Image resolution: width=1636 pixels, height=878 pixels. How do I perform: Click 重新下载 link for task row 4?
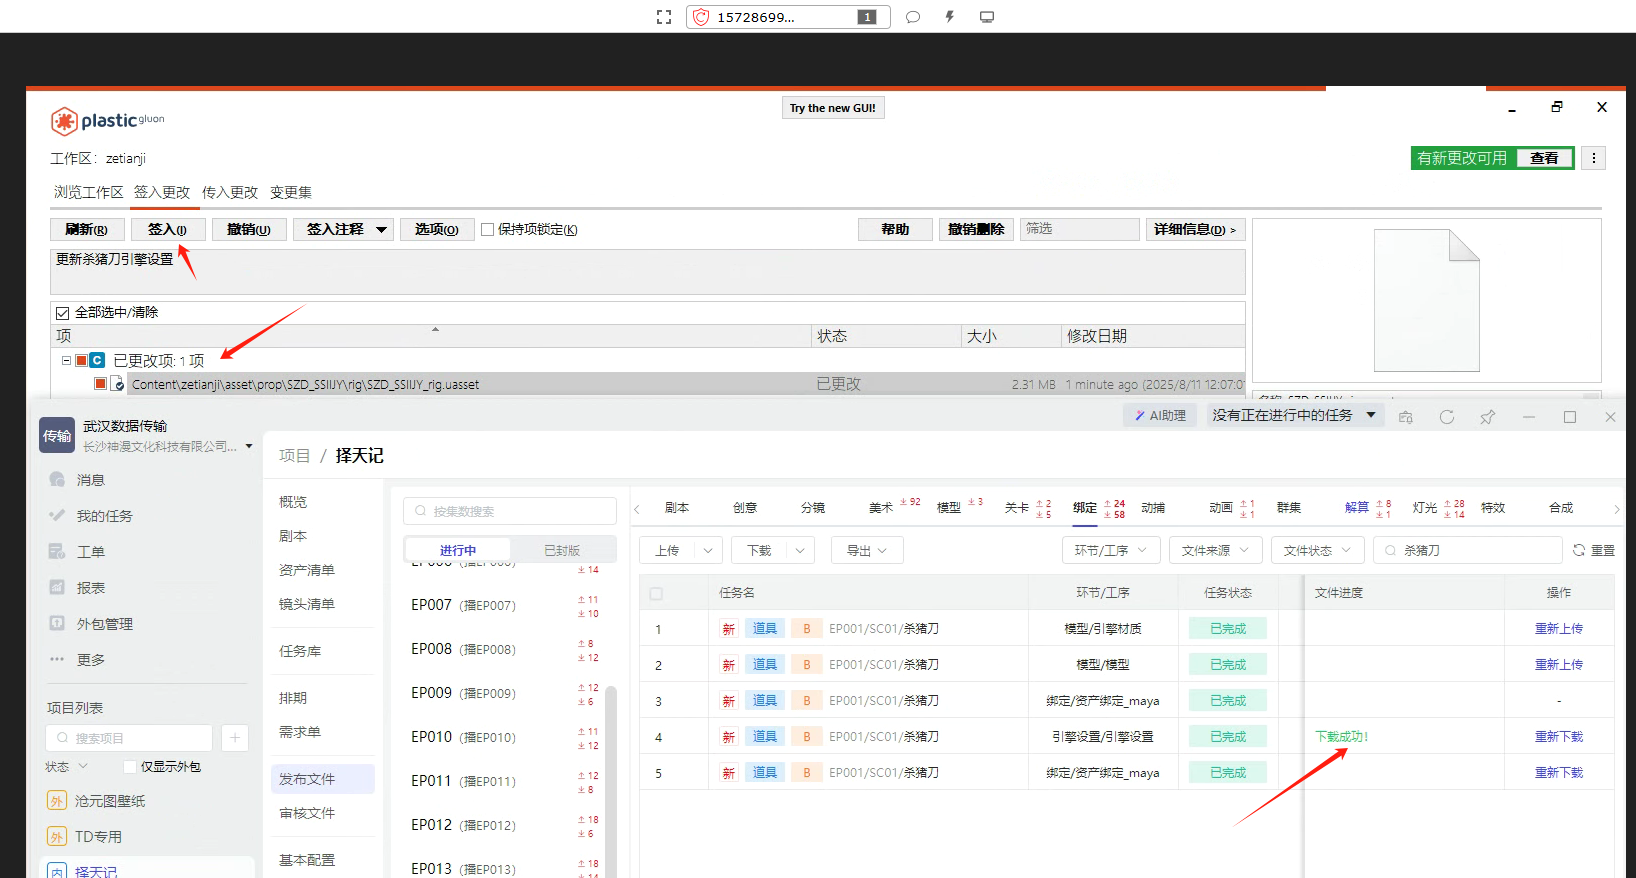1558,737
